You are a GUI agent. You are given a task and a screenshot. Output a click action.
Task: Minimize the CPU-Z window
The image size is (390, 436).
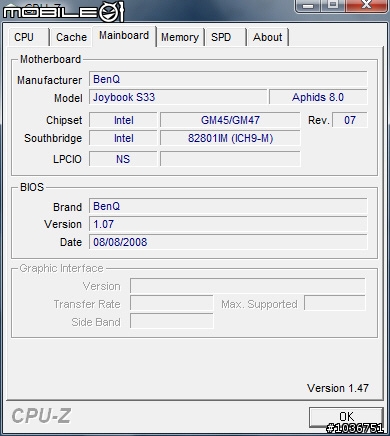[x=309, y=5]
